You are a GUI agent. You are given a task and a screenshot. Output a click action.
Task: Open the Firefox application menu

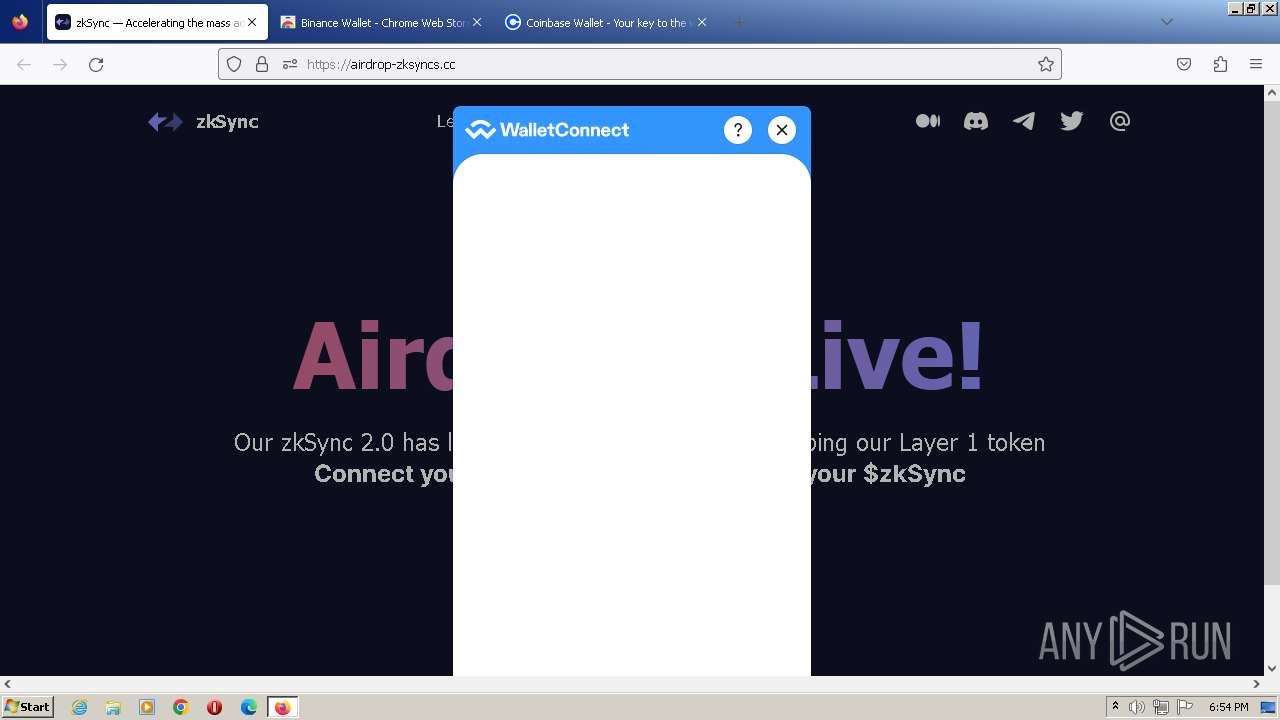tap(1256, 64)
